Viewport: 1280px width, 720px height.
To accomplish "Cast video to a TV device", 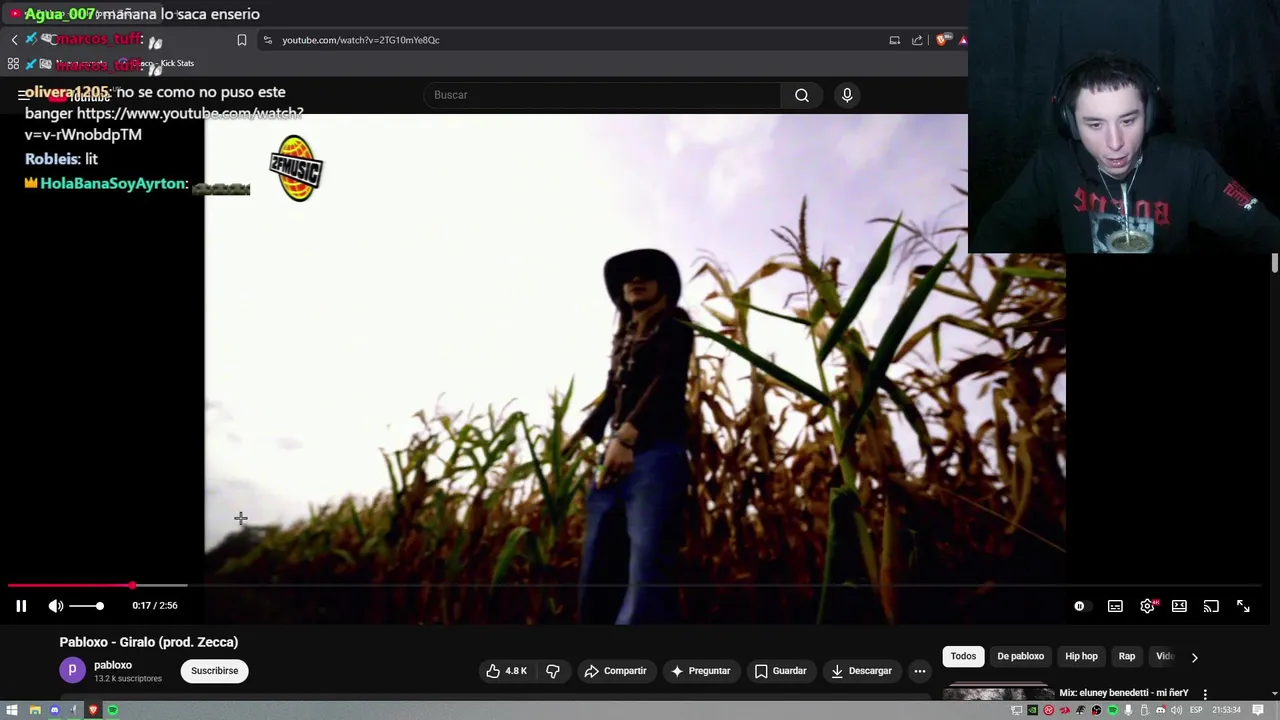I will click(x=1211, y=606).
